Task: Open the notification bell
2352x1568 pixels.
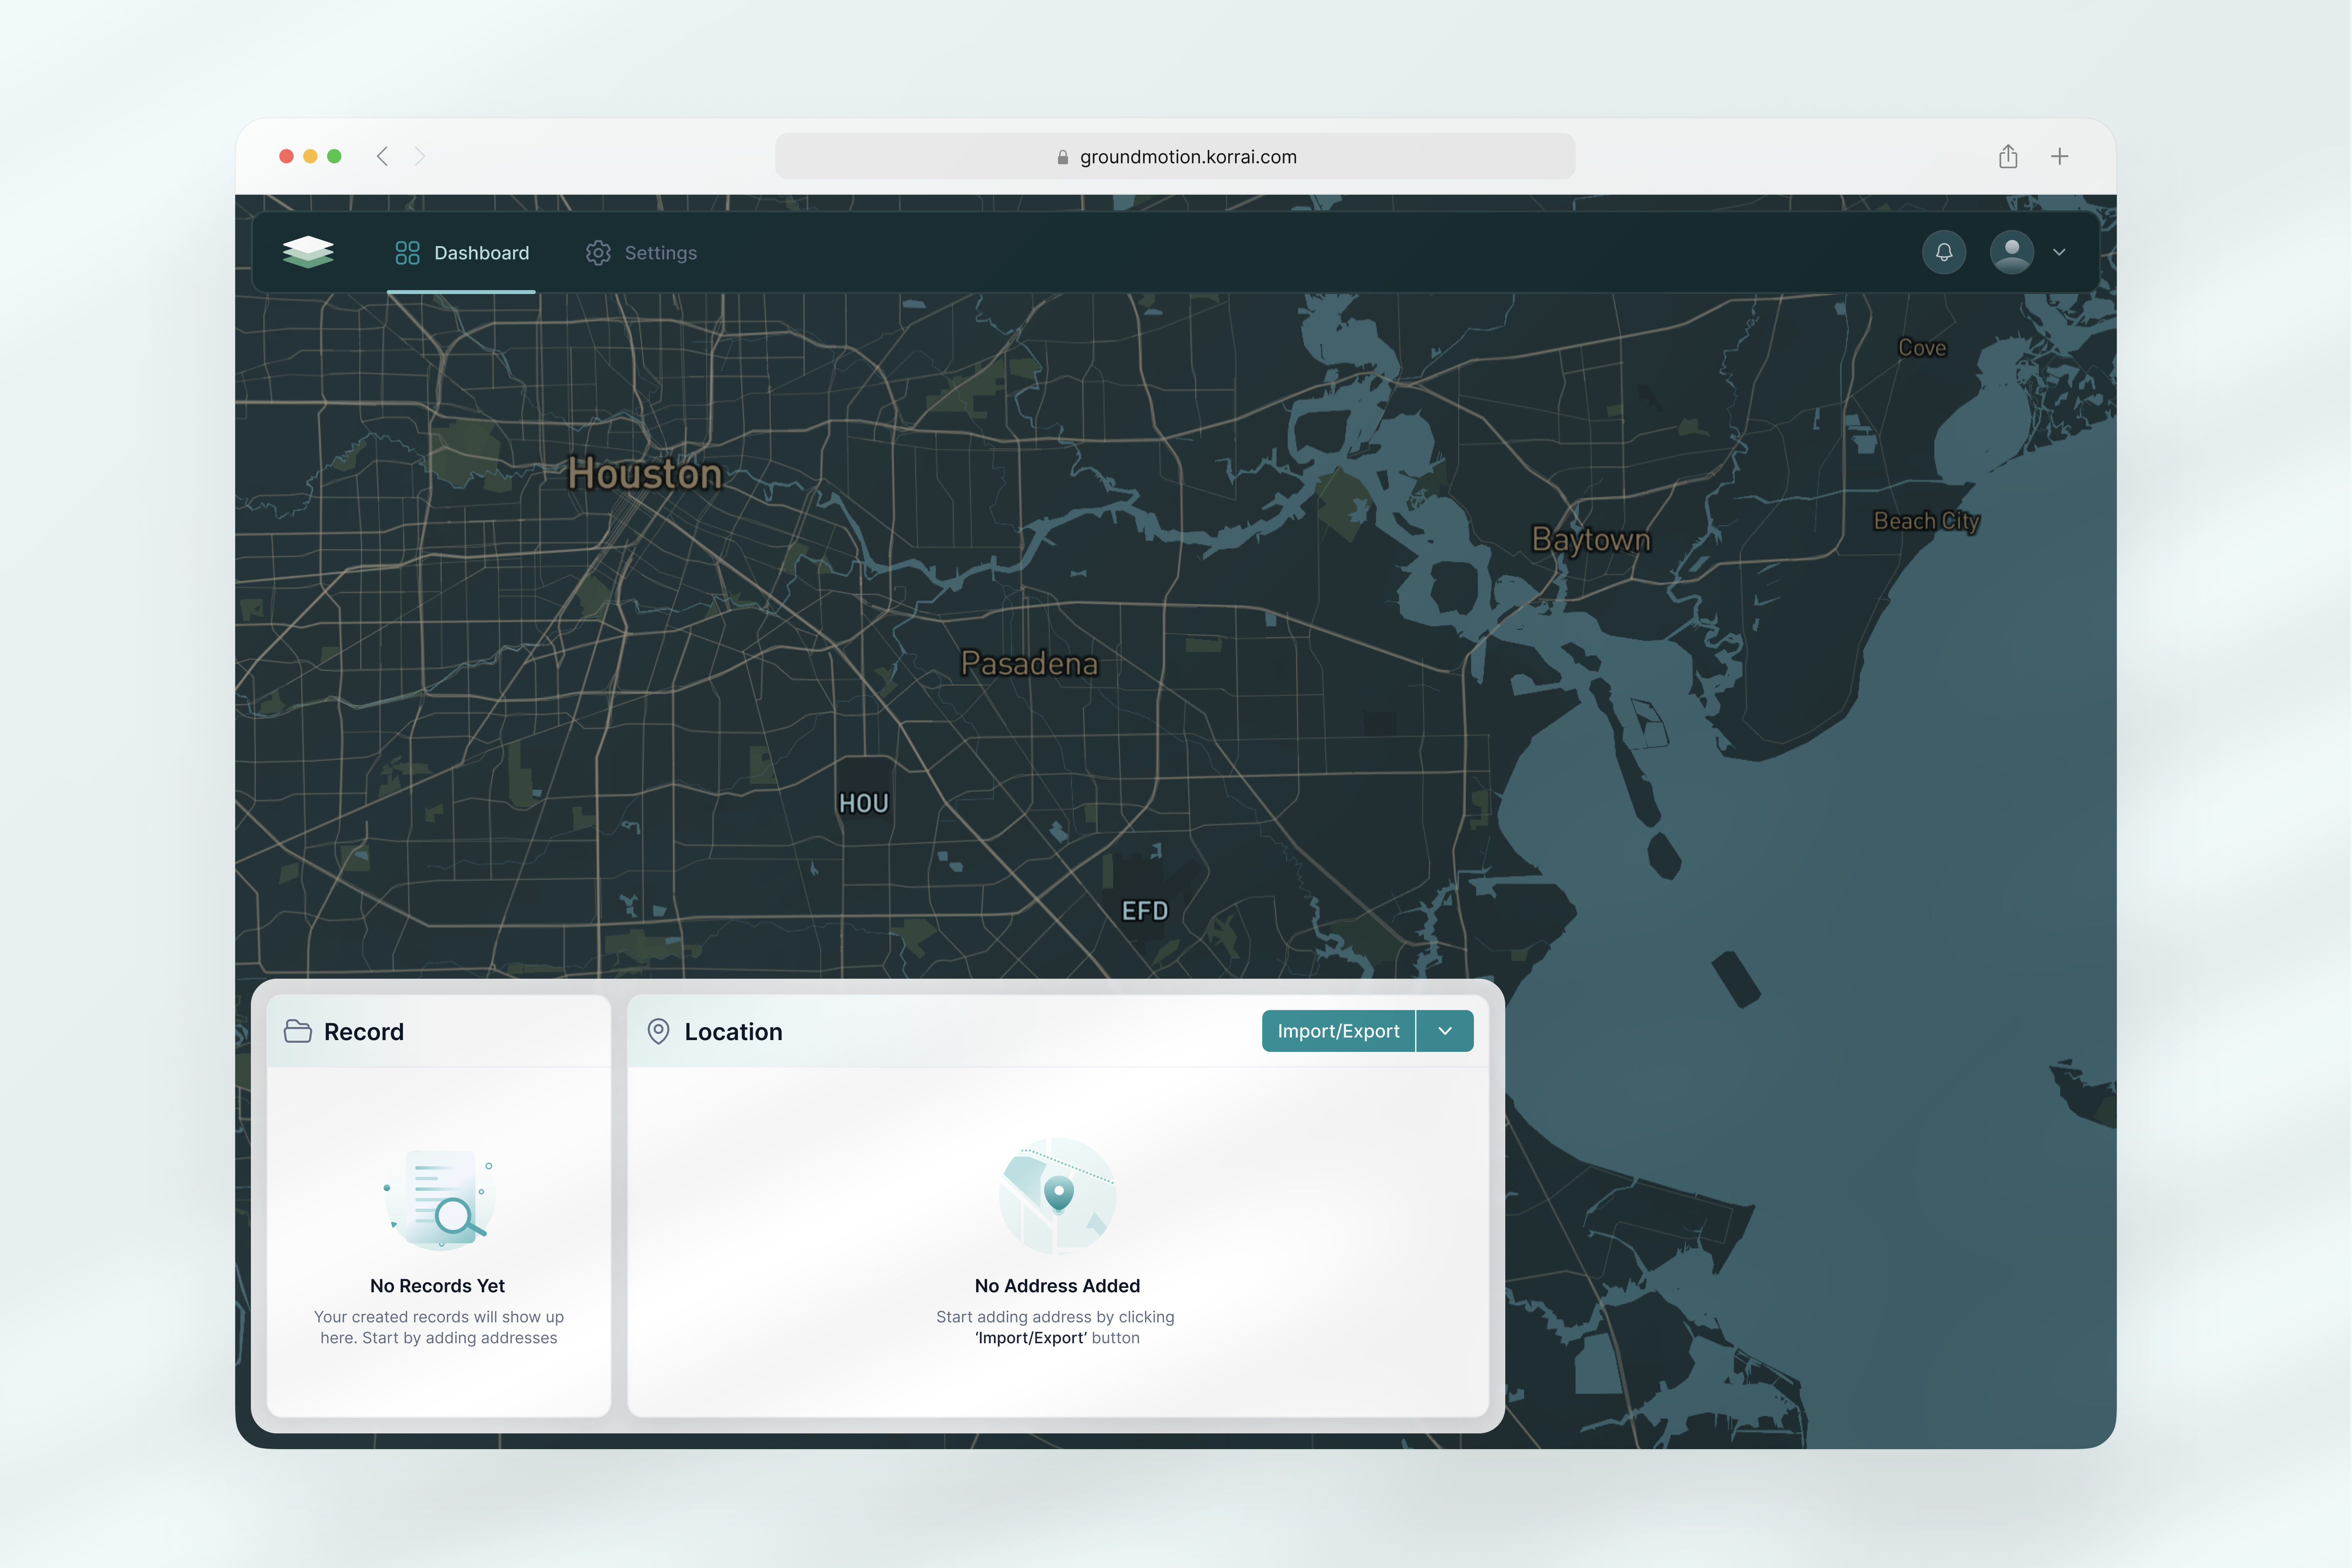Action: point(1944,252)
